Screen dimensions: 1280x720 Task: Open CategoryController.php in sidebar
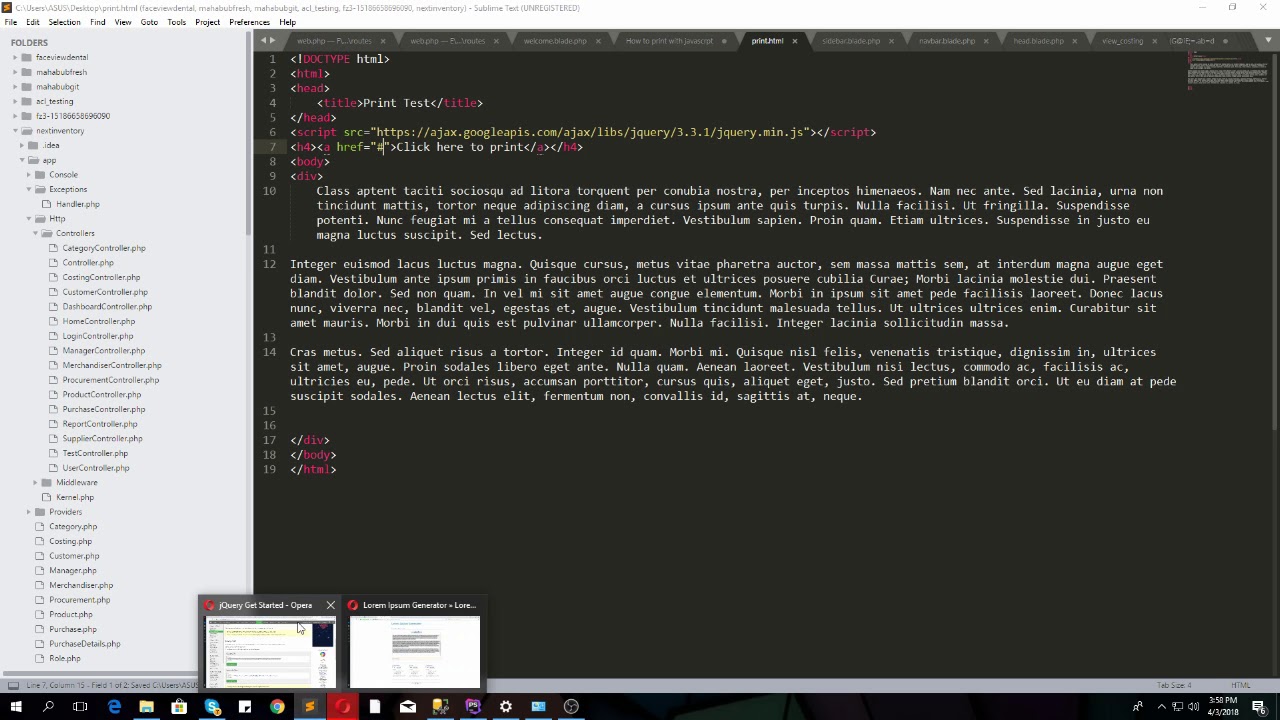tap(104, 248)
